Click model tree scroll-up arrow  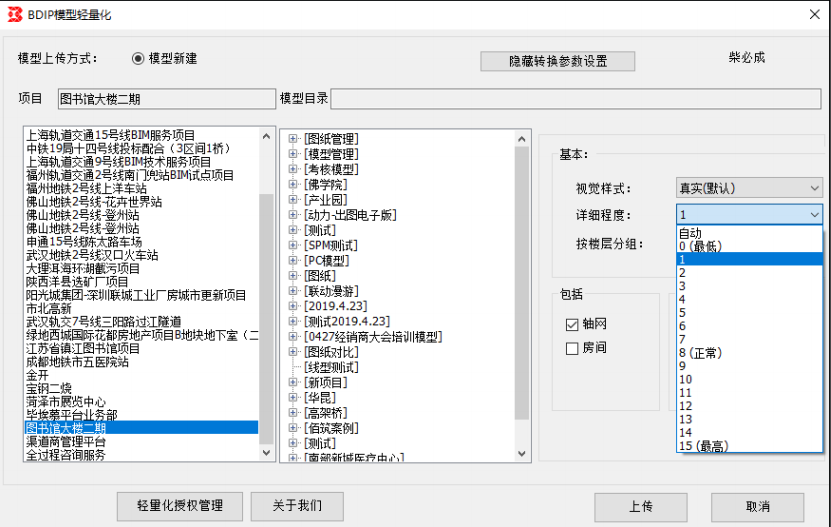[522, 139]
